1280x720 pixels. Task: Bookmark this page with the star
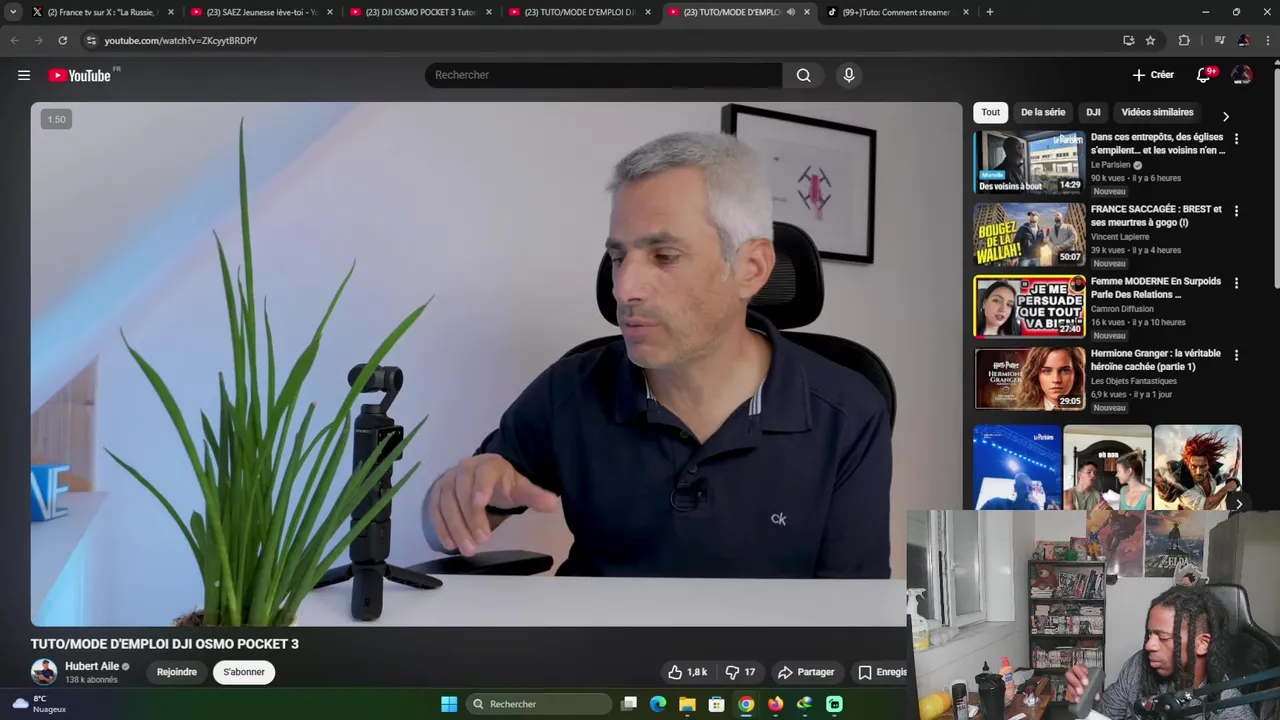pyautogui.click(x=1151, y=40)
